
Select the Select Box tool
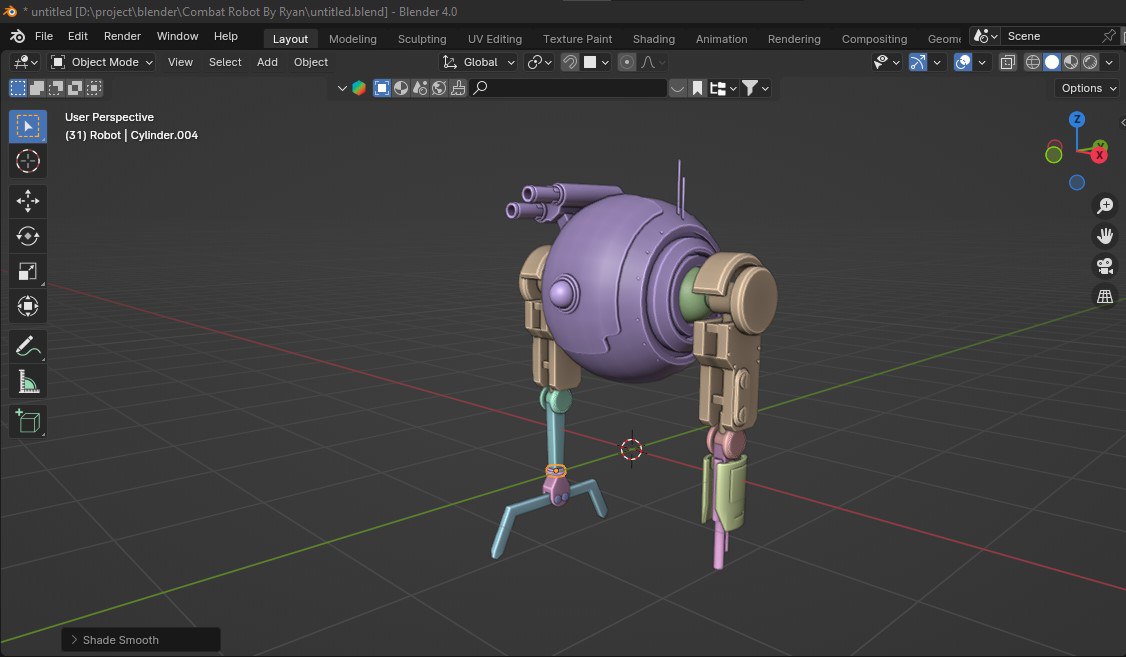pyautogui.click(x=28, y=126)
